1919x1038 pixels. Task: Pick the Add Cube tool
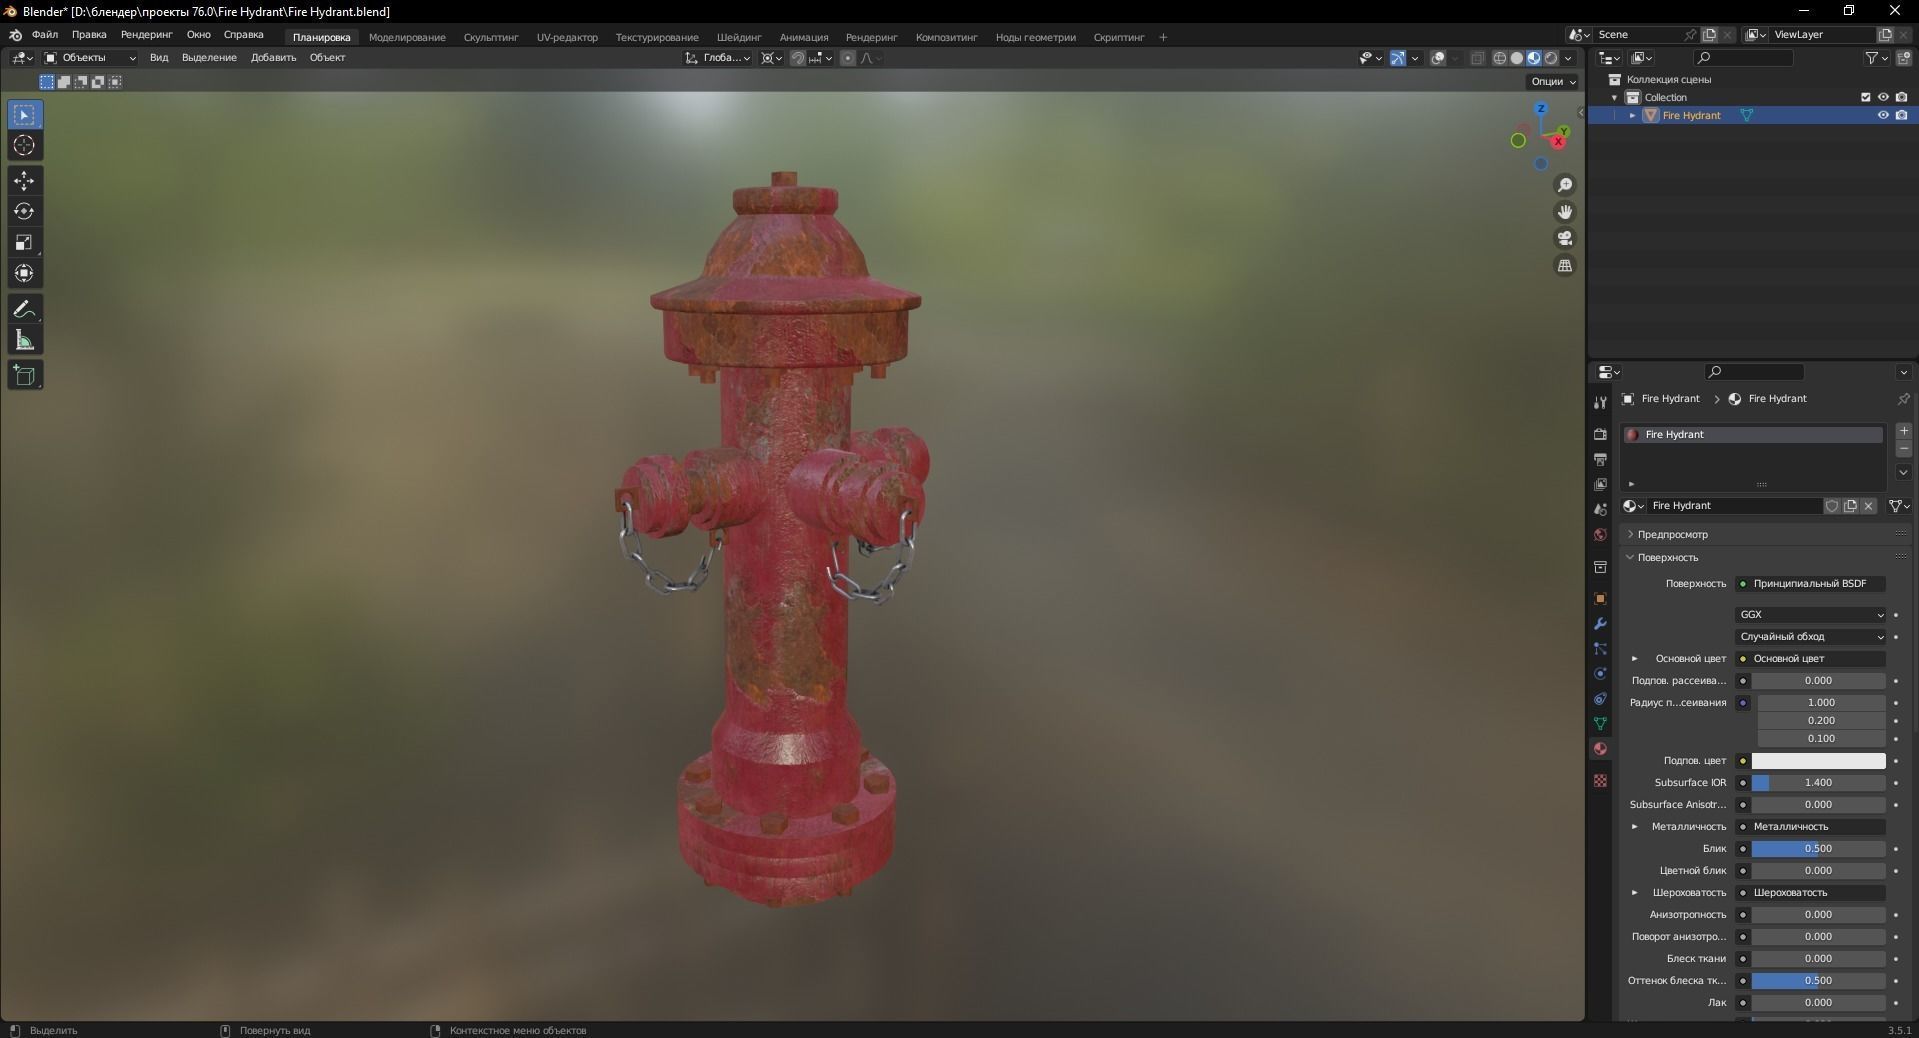24,375
